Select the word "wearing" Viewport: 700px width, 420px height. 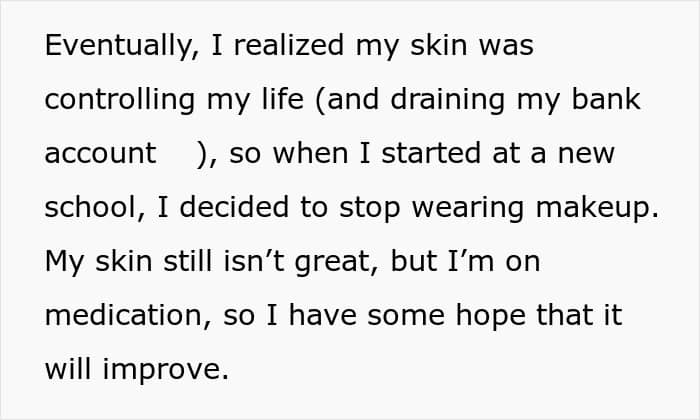(467, 208)
